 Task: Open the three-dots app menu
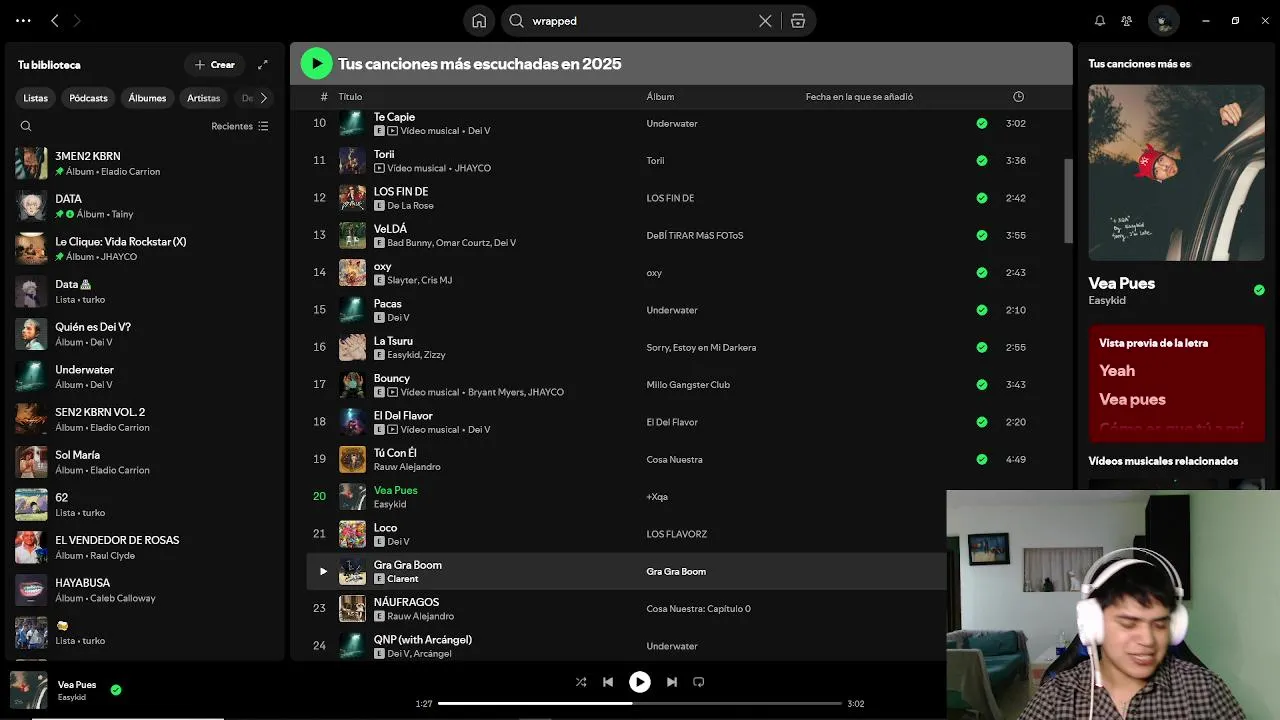[23, 20]
